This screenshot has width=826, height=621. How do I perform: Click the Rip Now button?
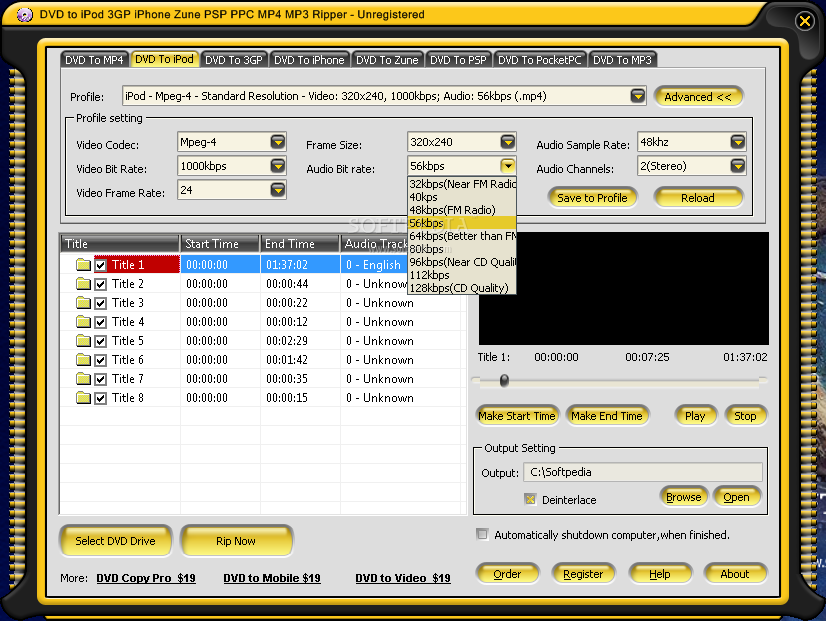point(236,541)
